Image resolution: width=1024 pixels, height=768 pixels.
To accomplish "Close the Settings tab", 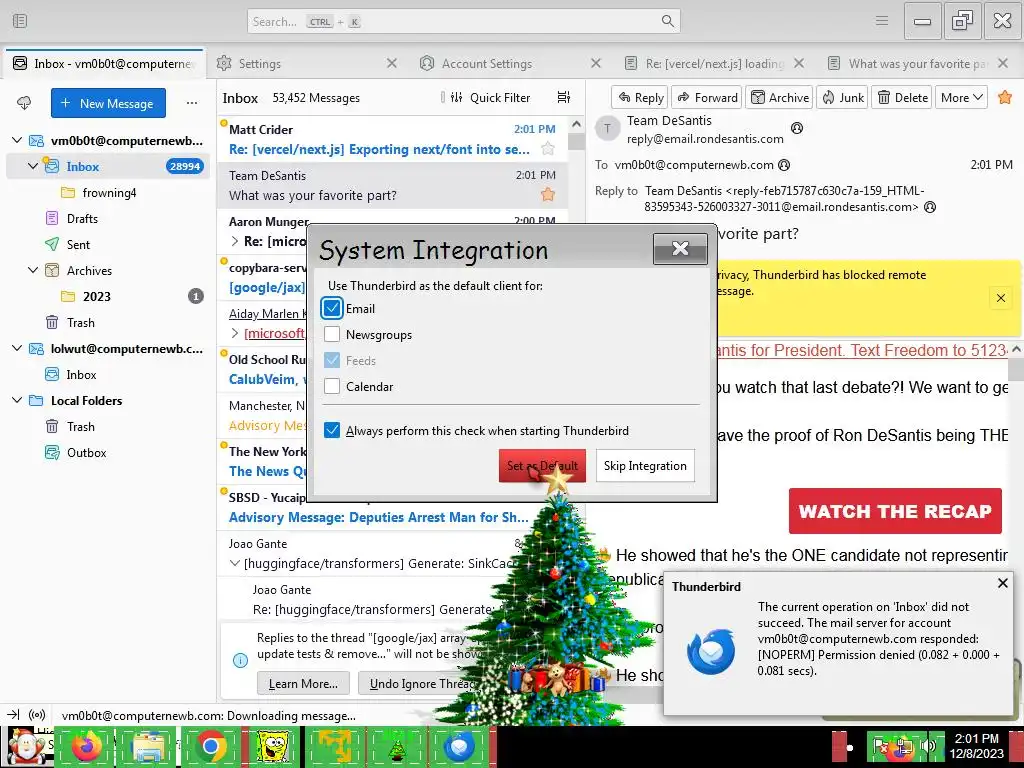I will [392, 63].
